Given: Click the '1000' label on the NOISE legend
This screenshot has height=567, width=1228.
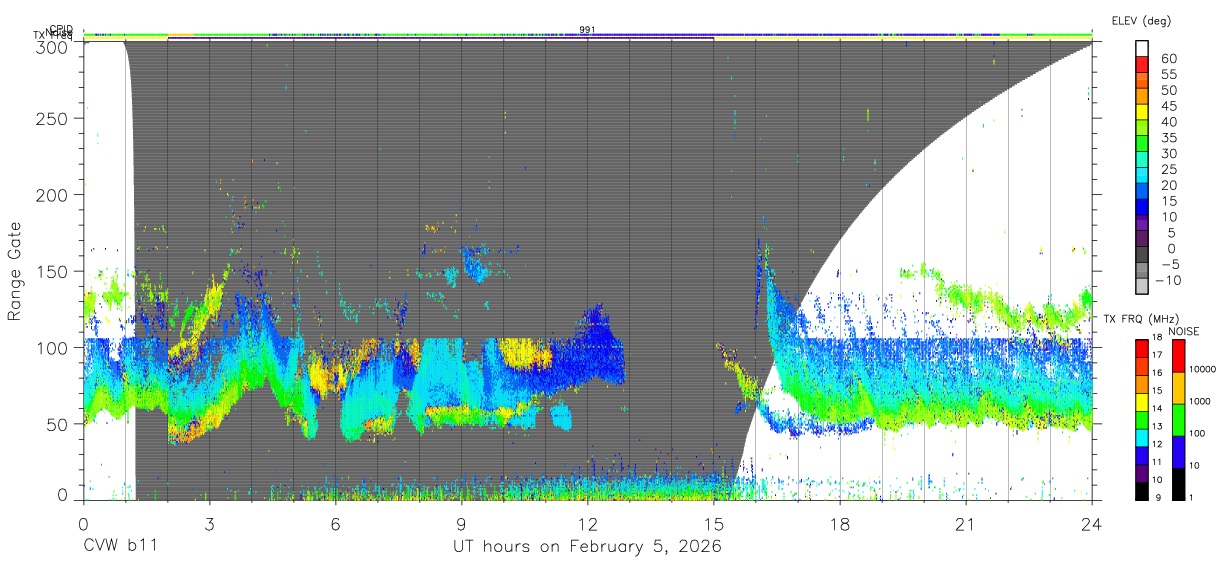Looking at the screenshot, I should [1200, 402].
